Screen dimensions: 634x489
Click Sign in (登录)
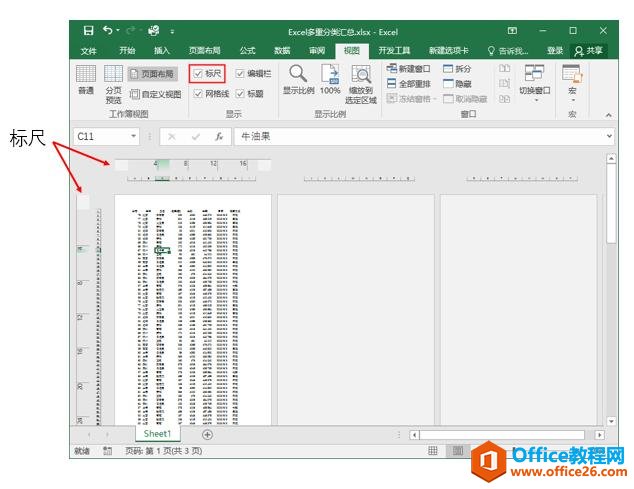[x=555, y=51]
